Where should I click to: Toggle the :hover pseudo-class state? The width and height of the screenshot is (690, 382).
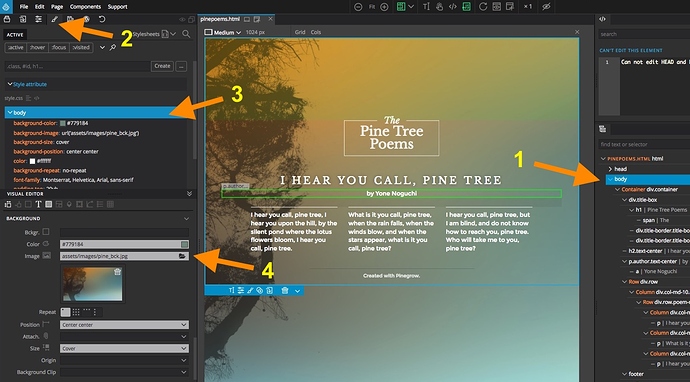click(x=37, y=48)
